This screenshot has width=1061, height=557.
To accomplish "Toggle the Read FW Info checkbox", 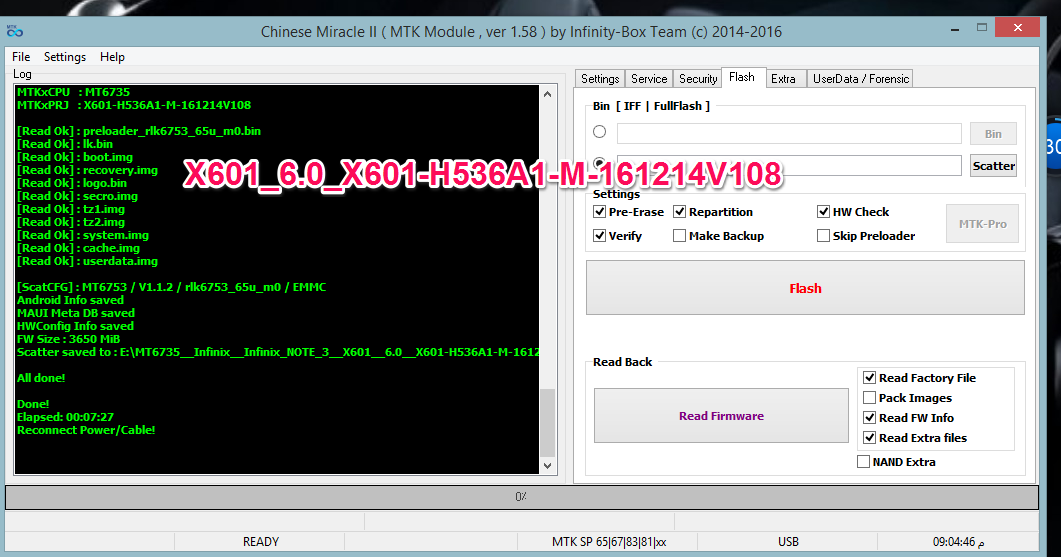I will (870, 418).
